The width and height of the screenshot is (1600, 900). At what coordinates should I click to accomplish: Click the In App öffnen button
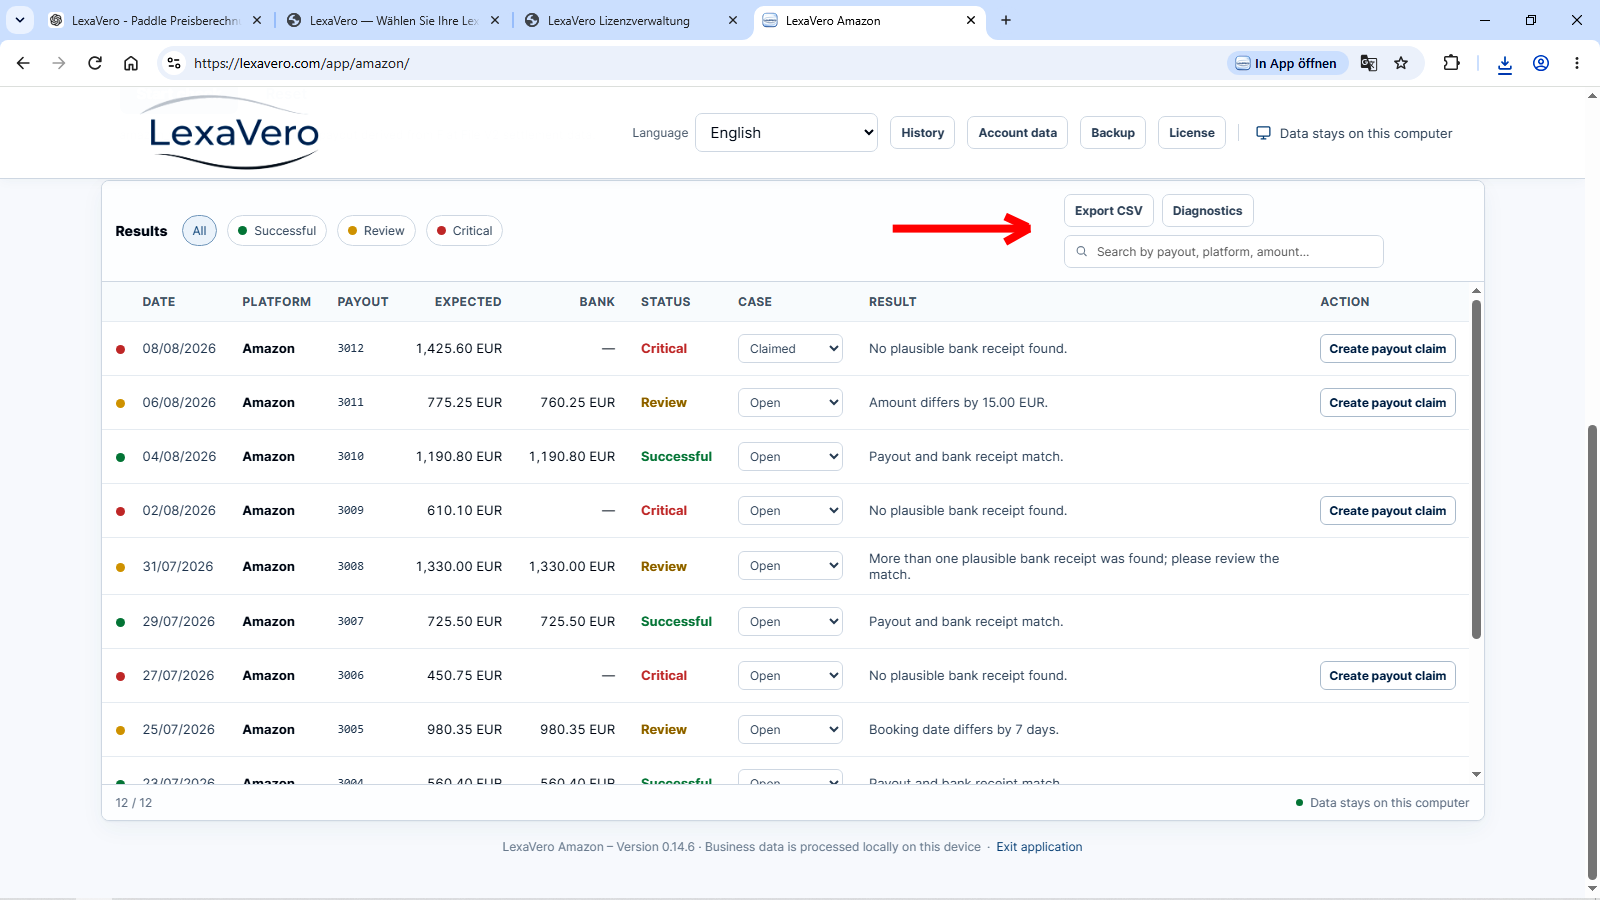pos(1288,63)
